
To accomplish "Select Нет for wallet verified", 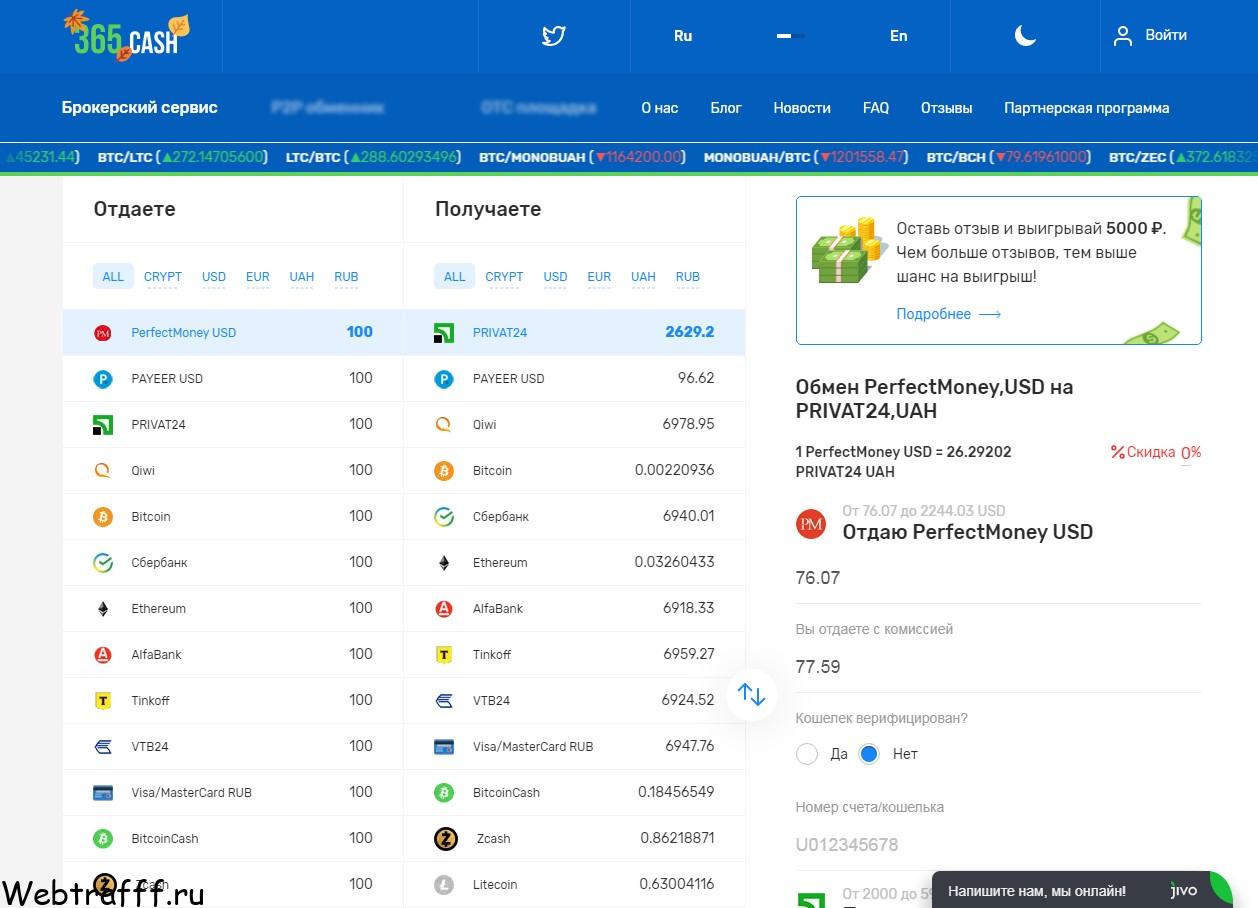I will [869, 754].
